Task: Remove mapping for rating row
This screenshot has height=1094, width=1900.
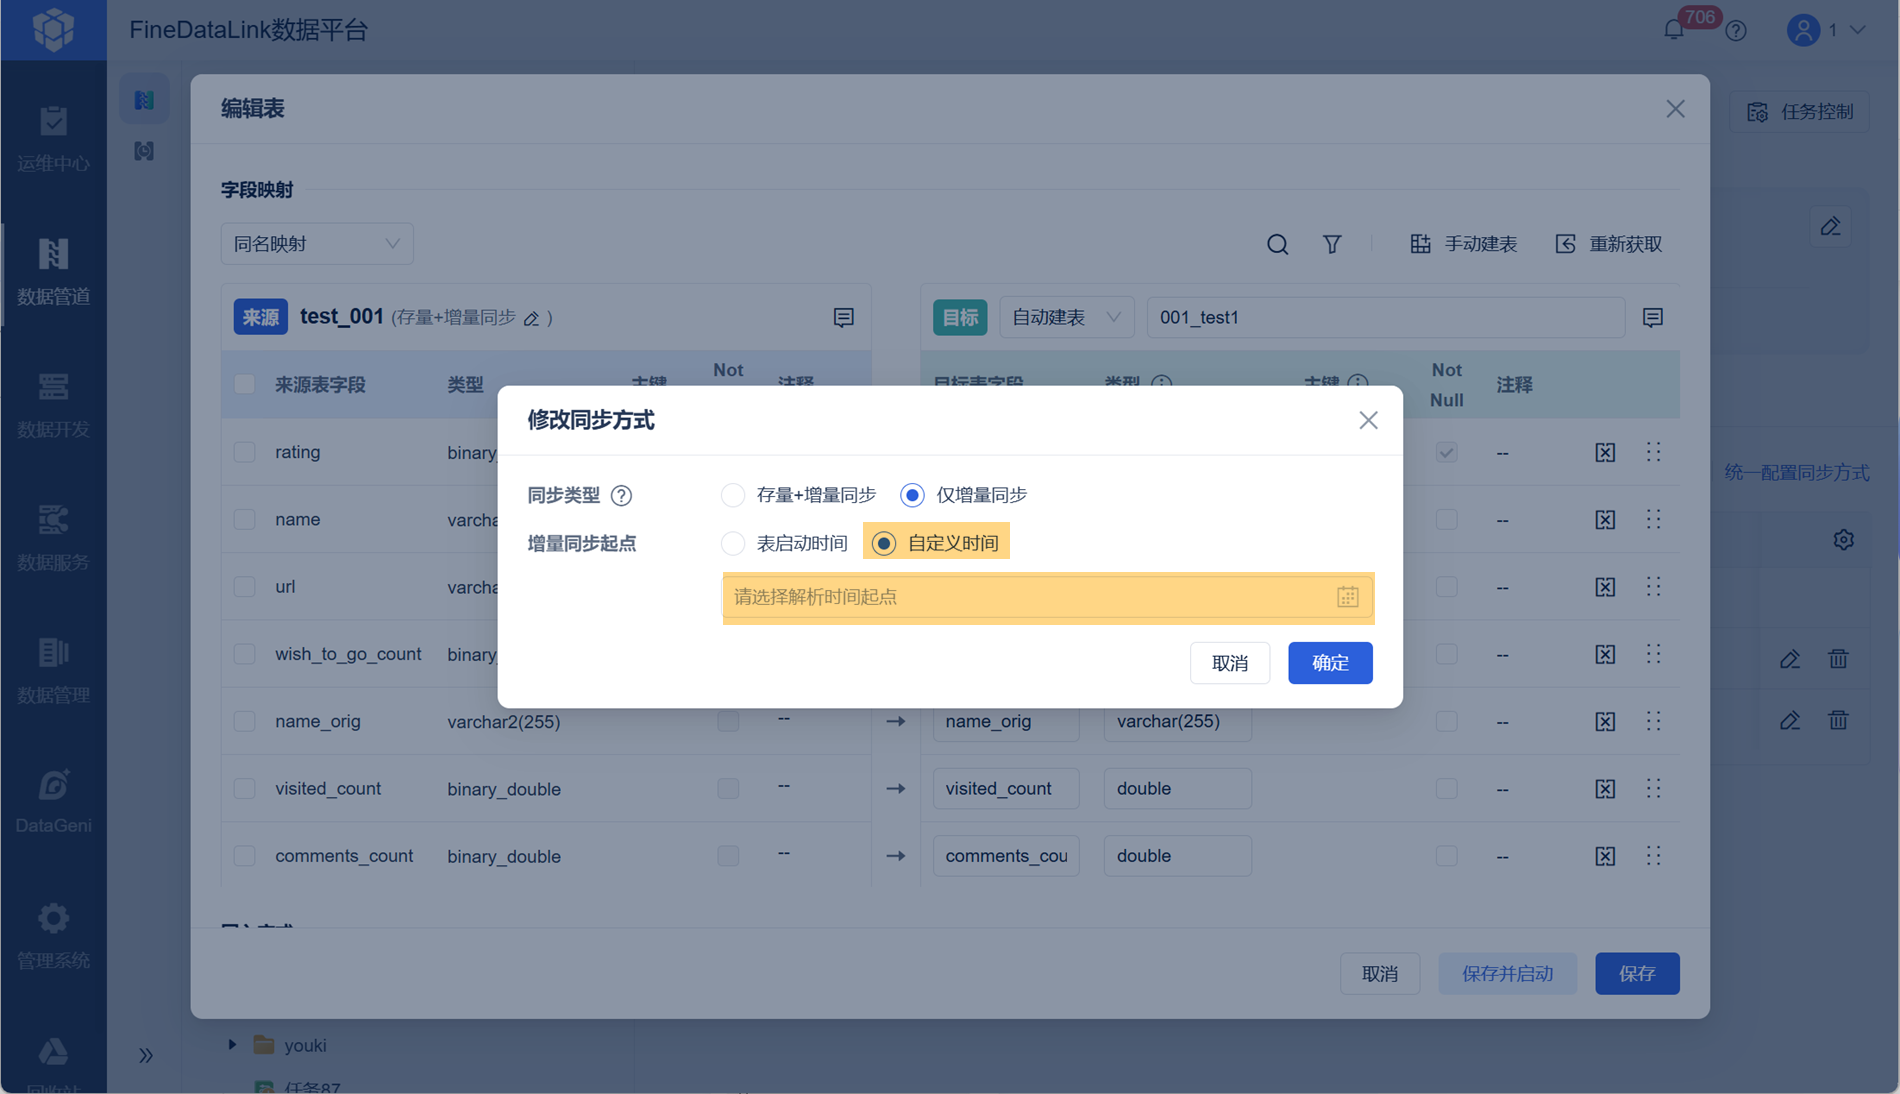Action: pos(1605,452)
